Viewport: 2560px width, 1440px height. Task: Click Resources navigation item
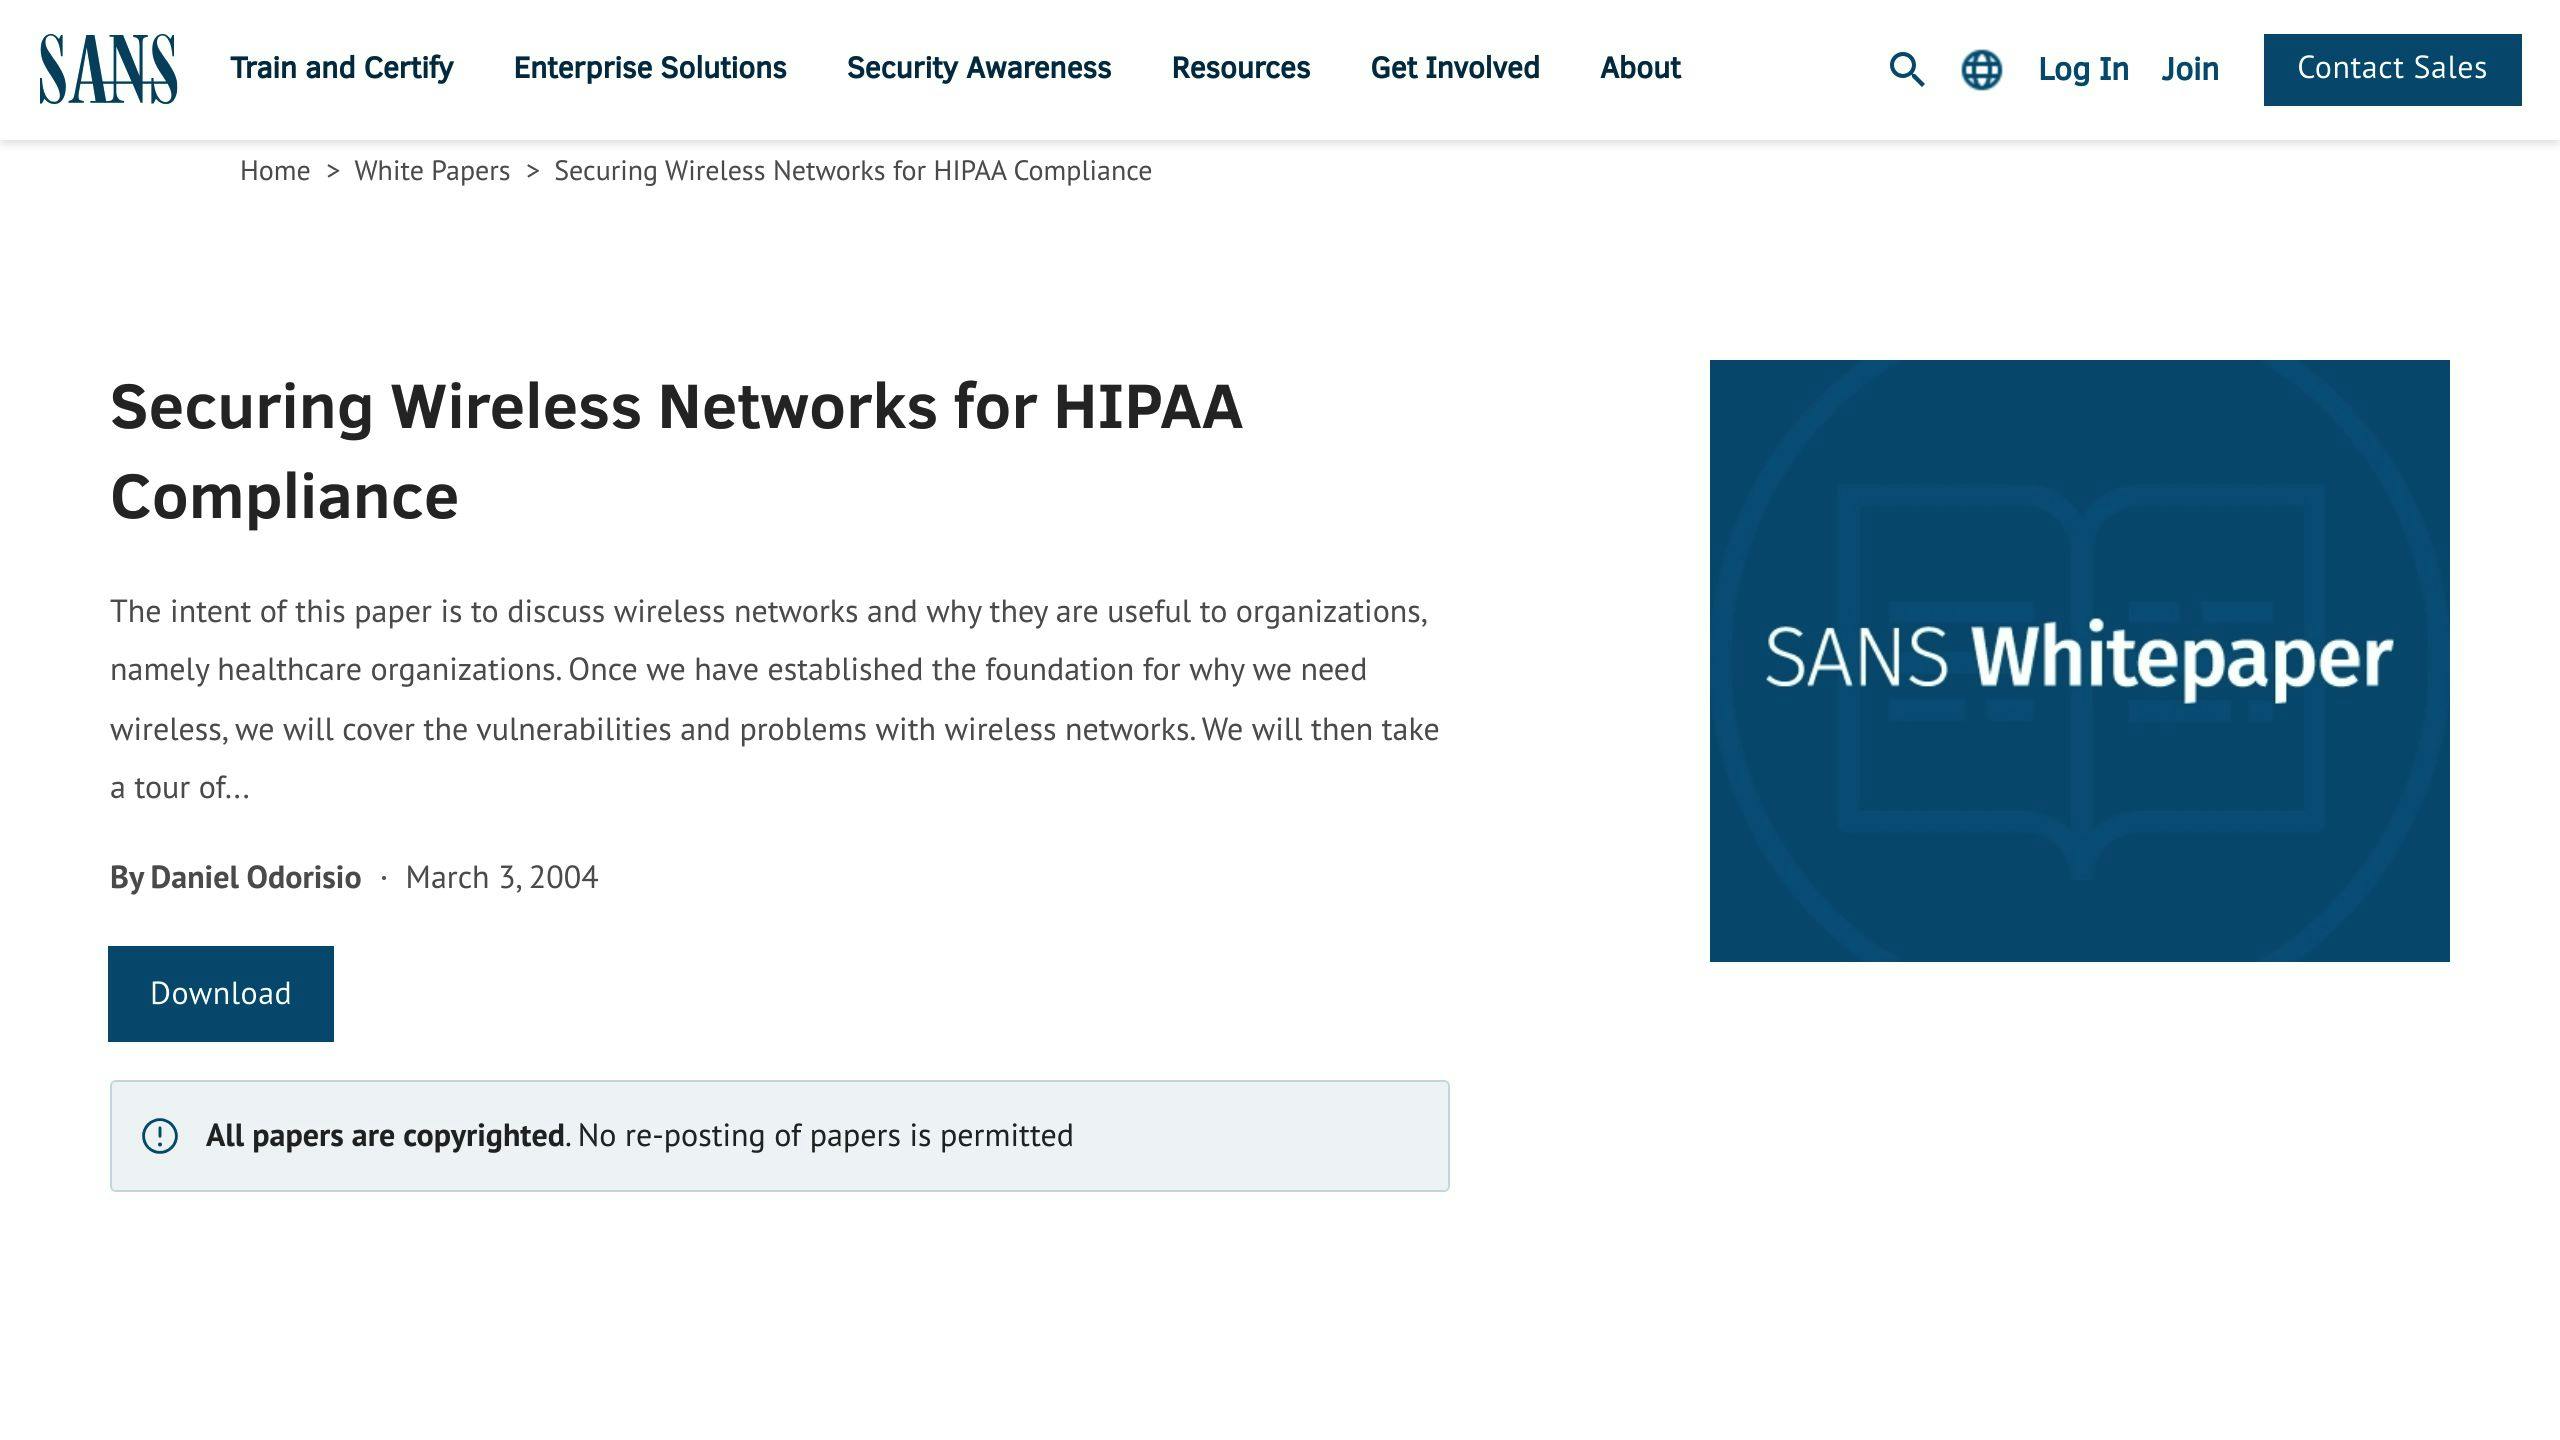[1241, 69]
